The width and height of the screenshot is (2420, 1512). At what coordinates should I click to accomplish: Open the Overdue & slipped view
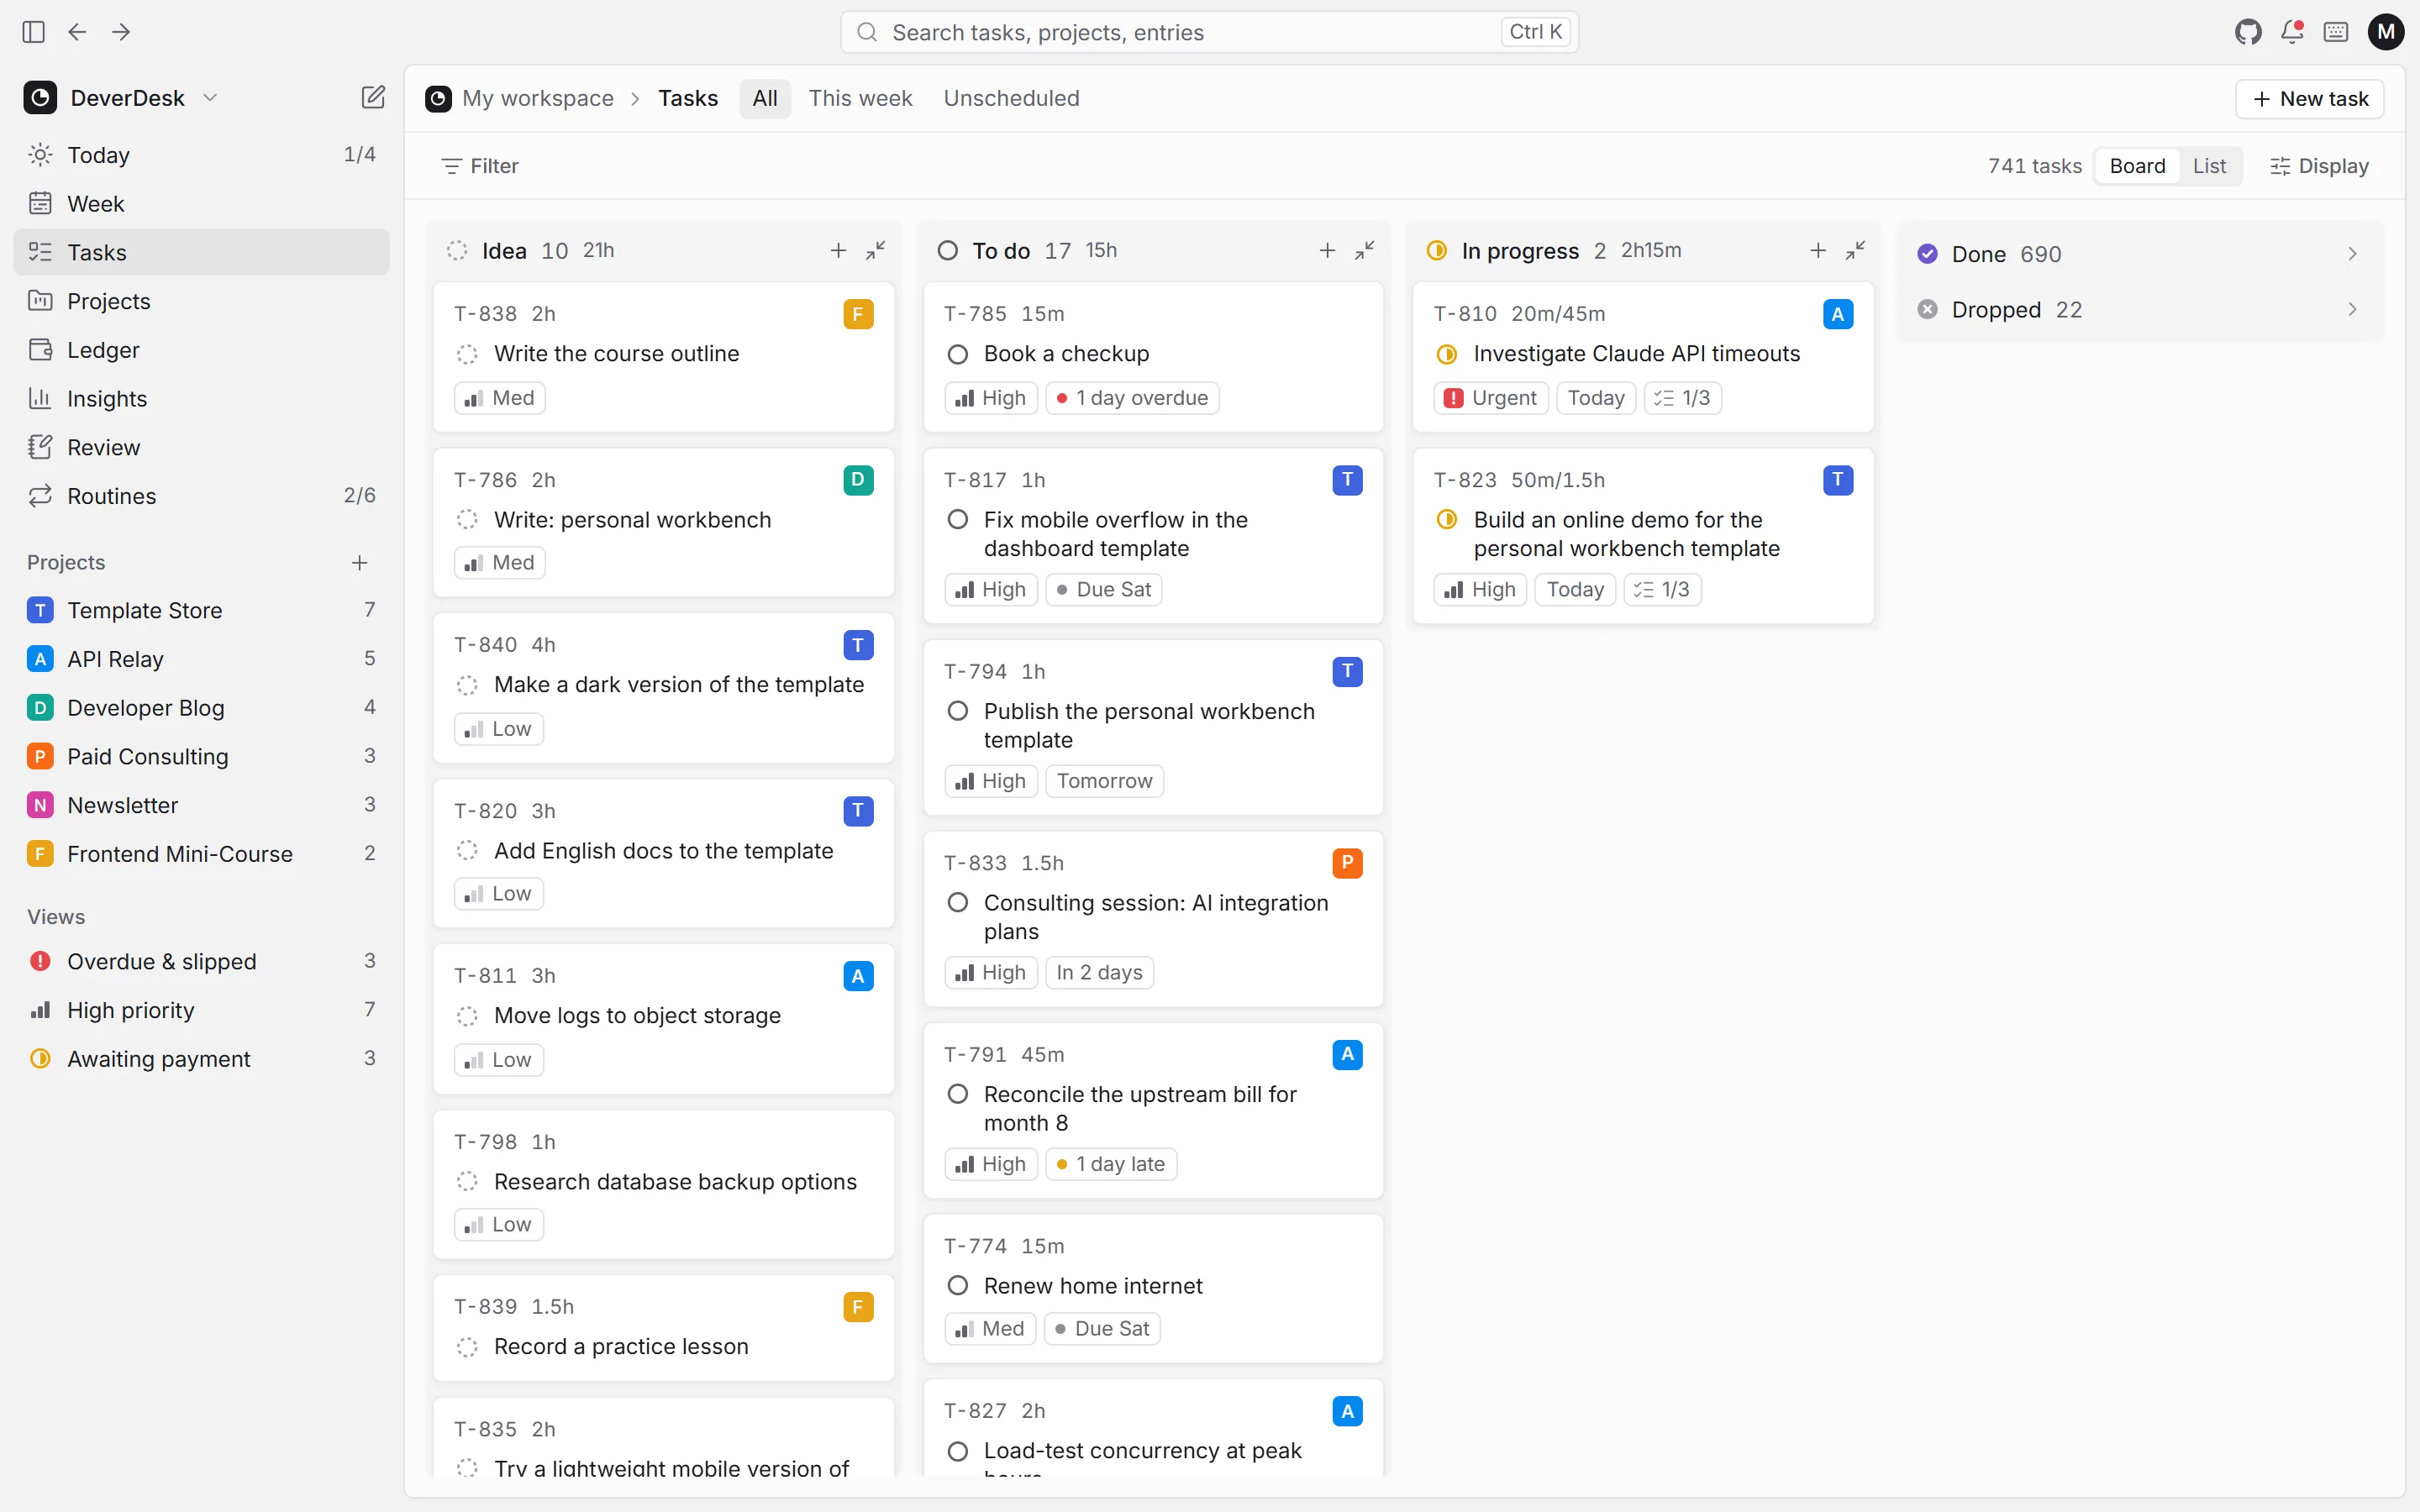click(201, 961)
